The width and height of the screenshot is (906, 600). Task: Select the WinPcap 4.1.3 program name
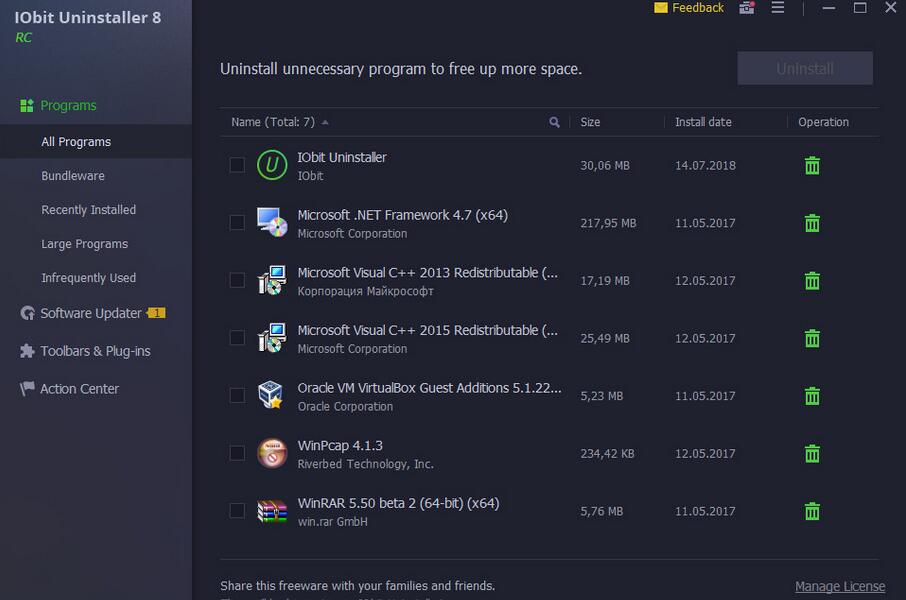(x=340, y=446)
